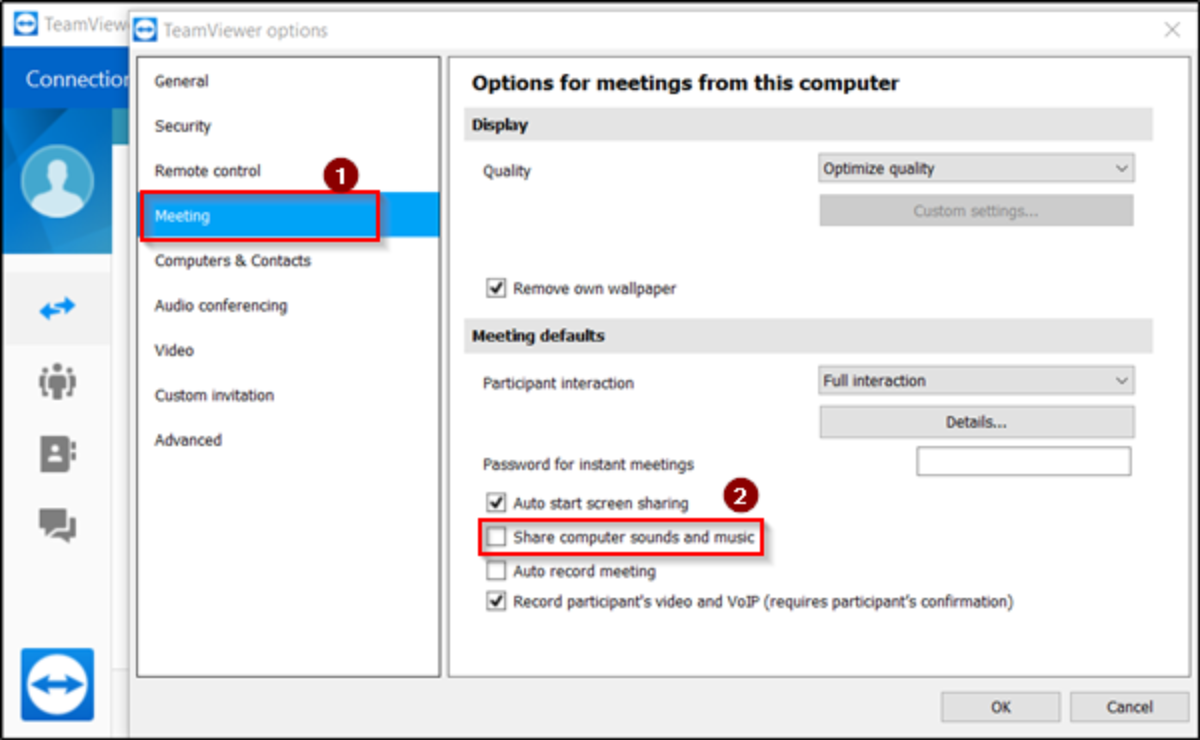The height and width of the screenshot is (740, 1200).
Task: Open the chat bubbles sidebar icon
Action: click(57, 524)
